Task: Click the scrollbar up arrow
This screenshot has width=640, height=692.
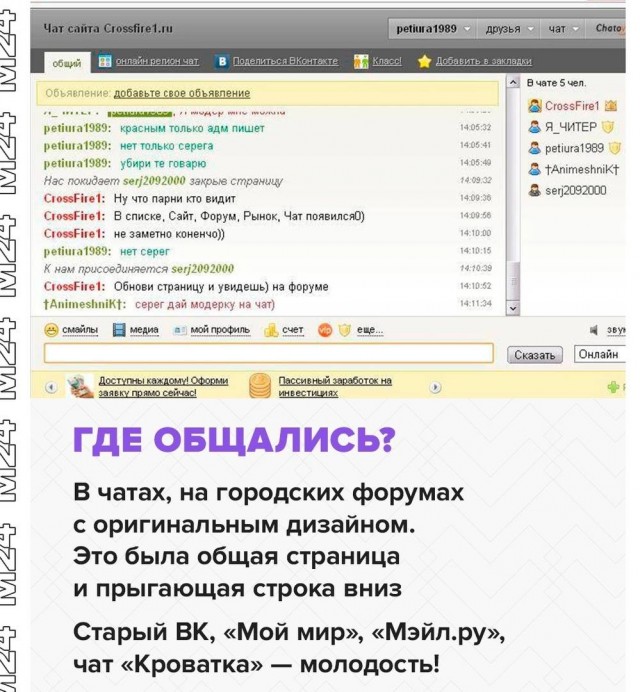Action: [512, 83]
